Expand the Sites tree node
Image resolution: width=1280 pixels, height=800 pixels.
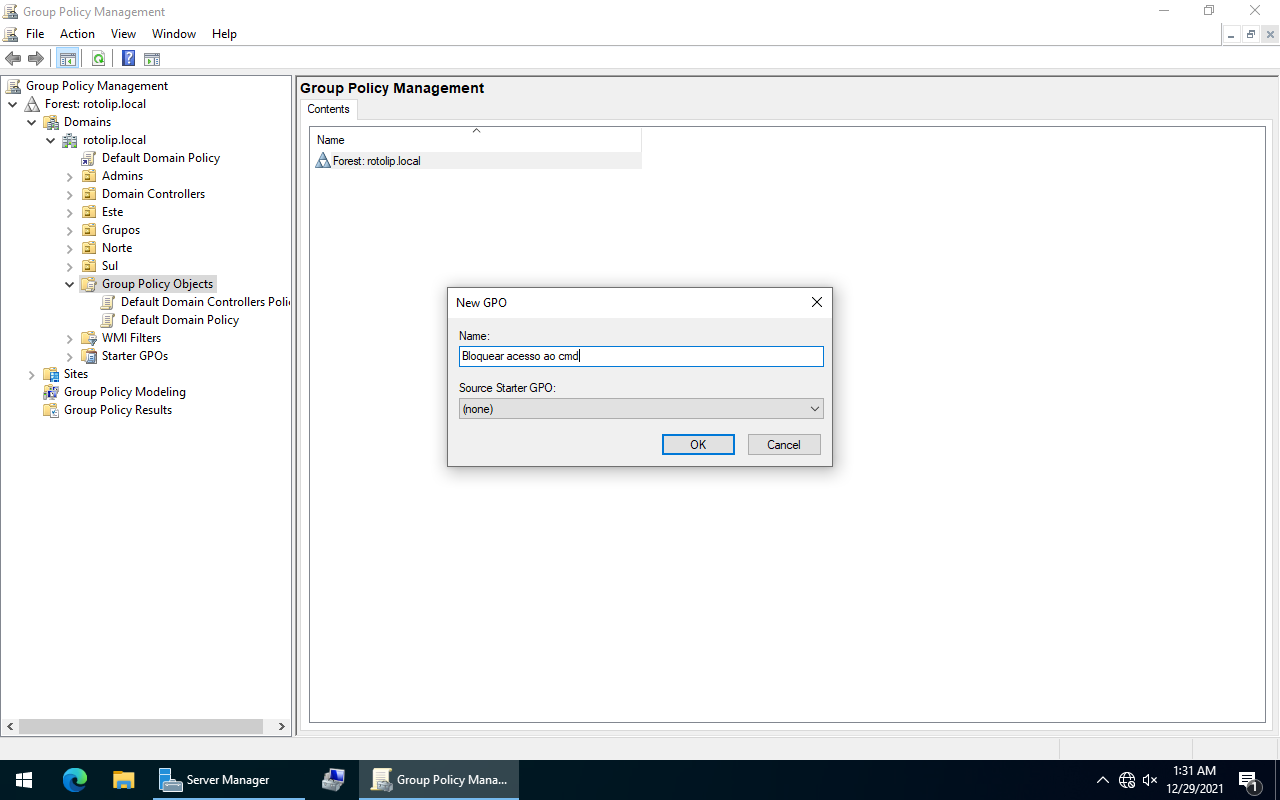click(32, 375)
